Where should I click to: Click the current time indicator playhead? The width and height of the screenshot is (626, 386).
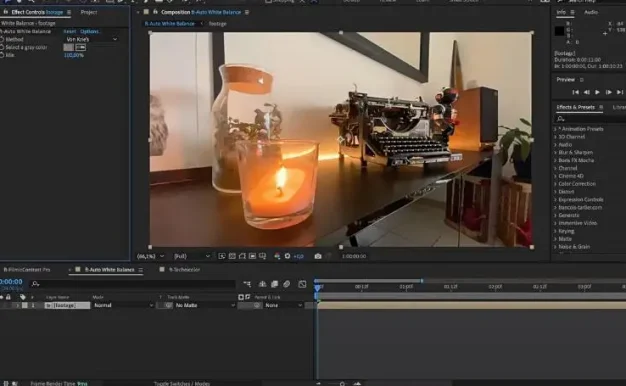coord(317,287)
